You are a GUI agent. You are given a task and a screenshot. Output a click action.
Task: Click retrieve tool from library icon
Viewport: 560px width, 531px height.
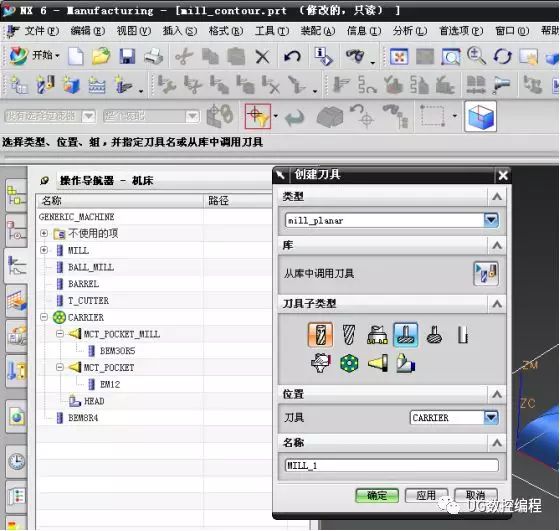486,274
